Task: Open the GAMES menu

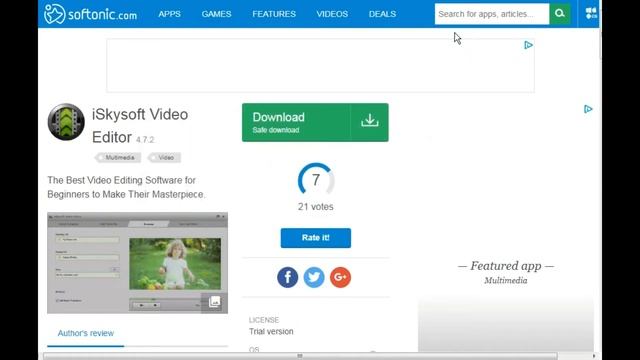Action: 216,14
